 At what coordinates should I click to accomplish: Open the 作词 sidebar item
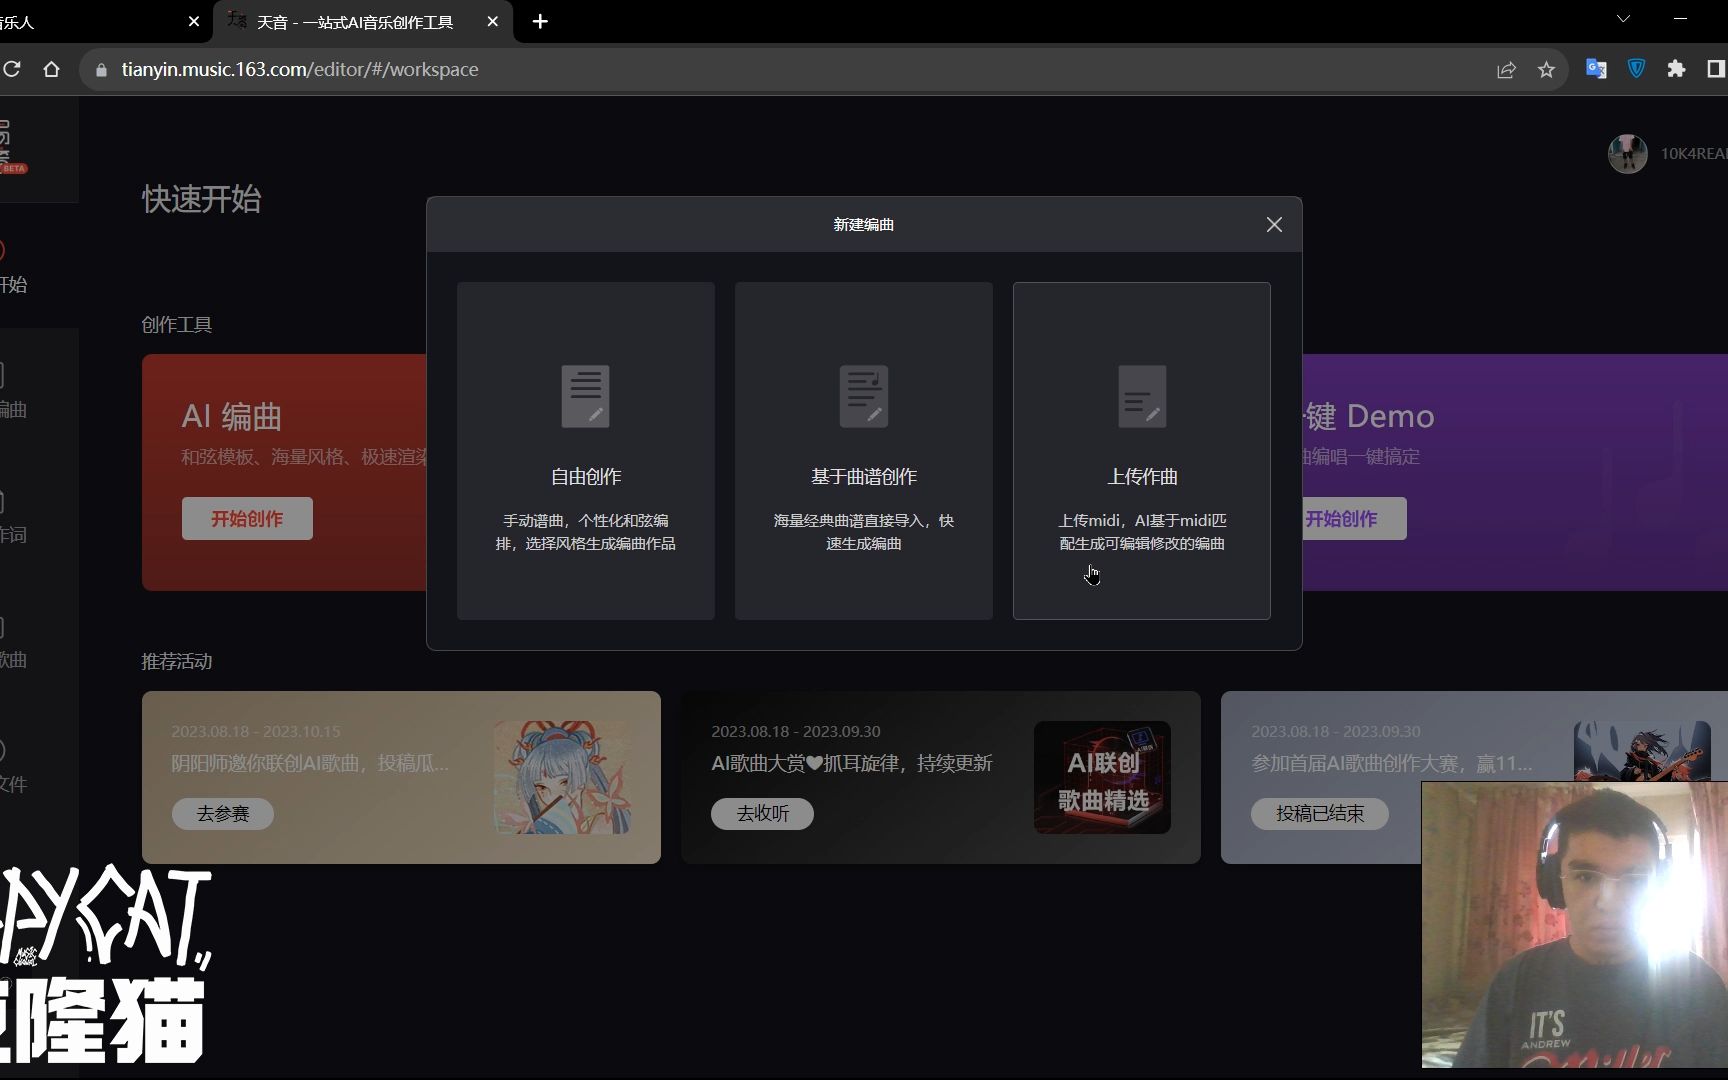14,517
